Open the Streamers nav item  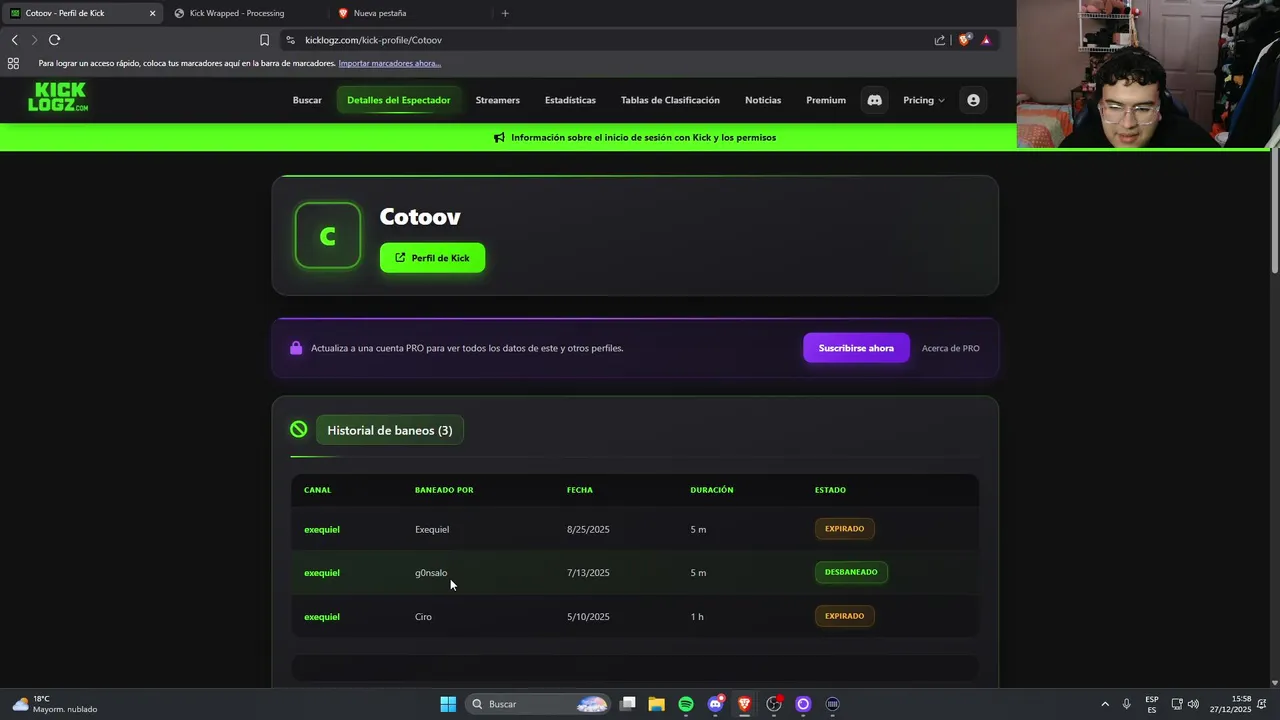[x=497, y=100]
